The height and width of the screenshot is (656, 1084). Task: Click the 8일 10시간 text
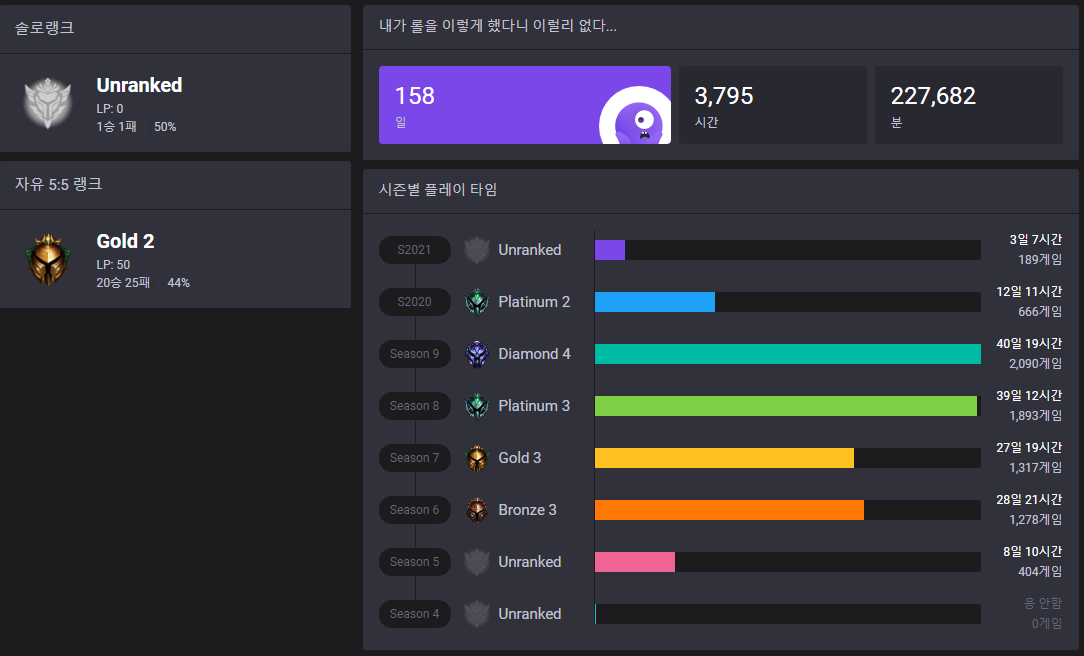point(1032,552)
